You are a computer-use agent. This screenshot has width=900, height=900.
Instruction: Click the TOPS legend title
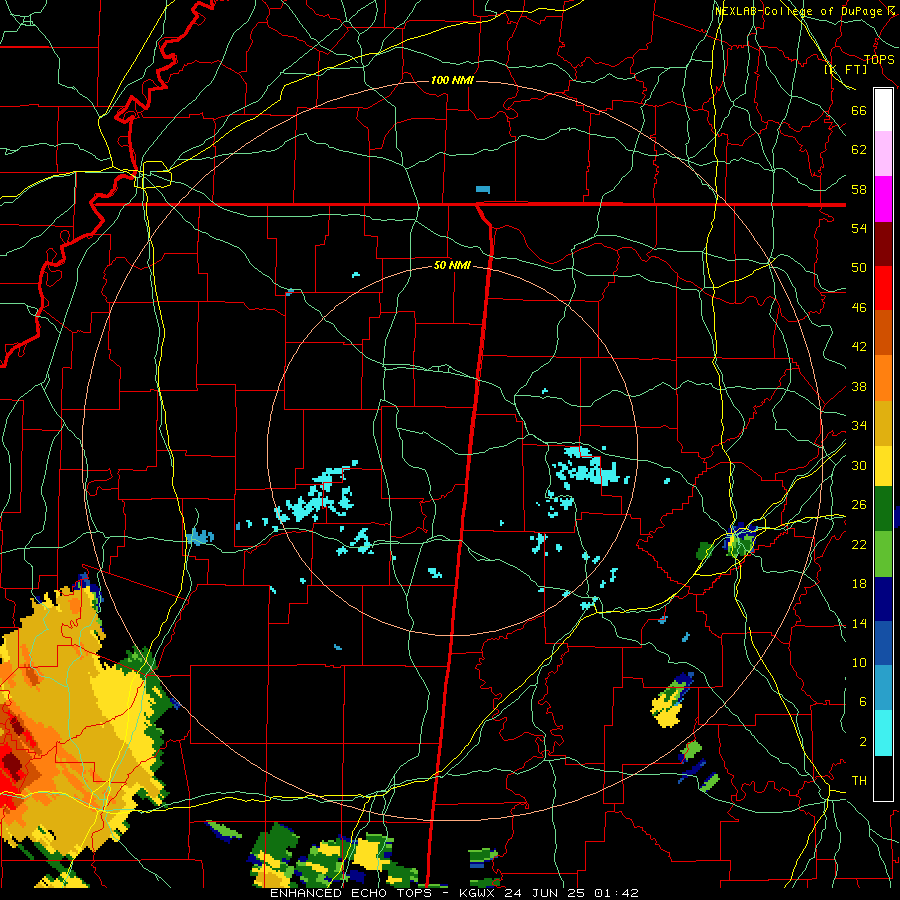pyautogui.click(x=879, y=60)
